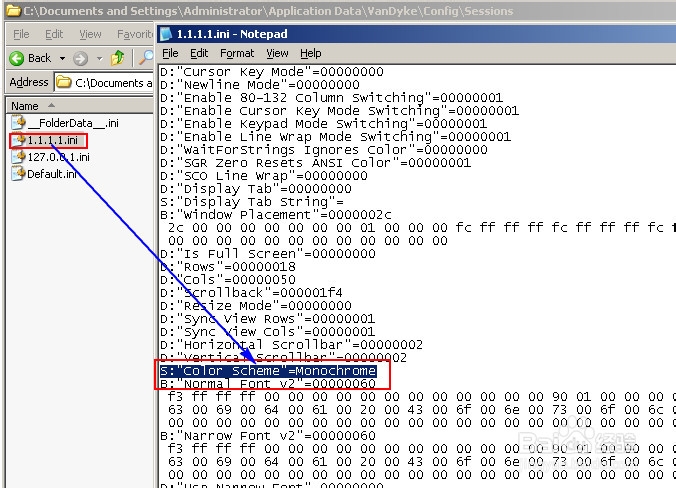Click the highlighted Color Scheme=Monochrome line
The width and height of the screenshot is (676, 488).
(x=268, y=371)
